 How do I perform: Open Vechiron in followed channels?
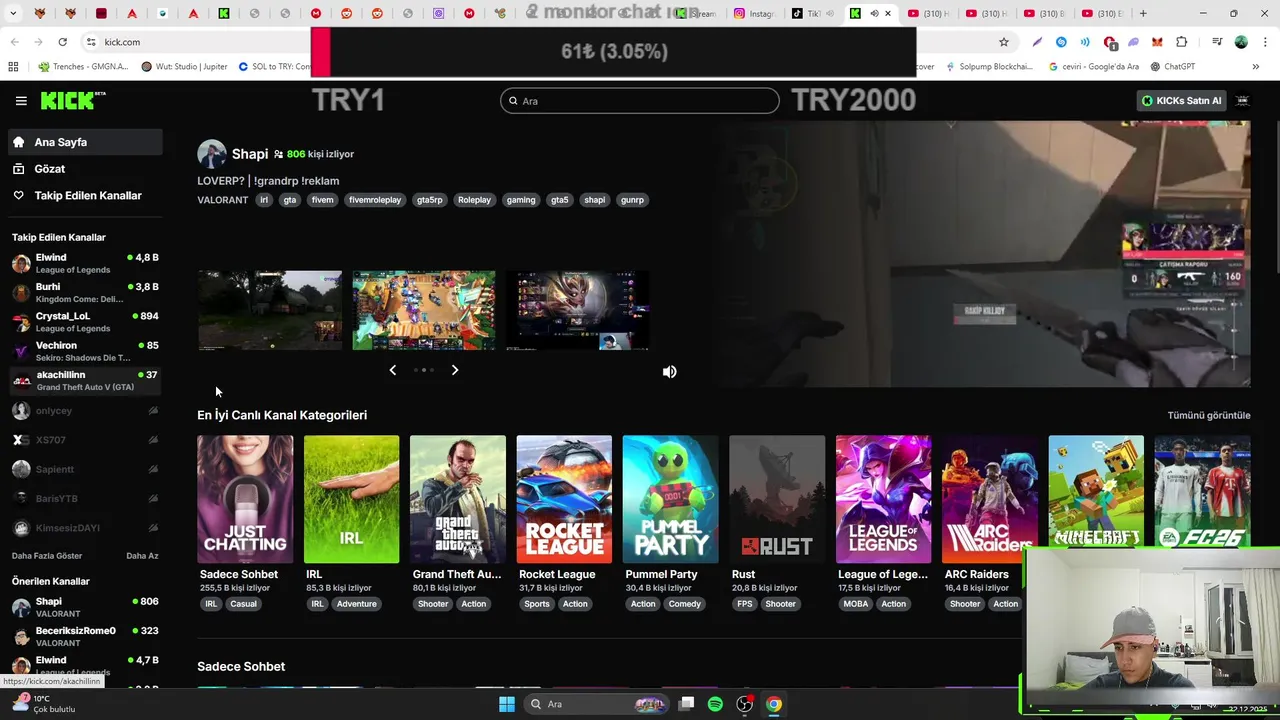tap(85, 351)
